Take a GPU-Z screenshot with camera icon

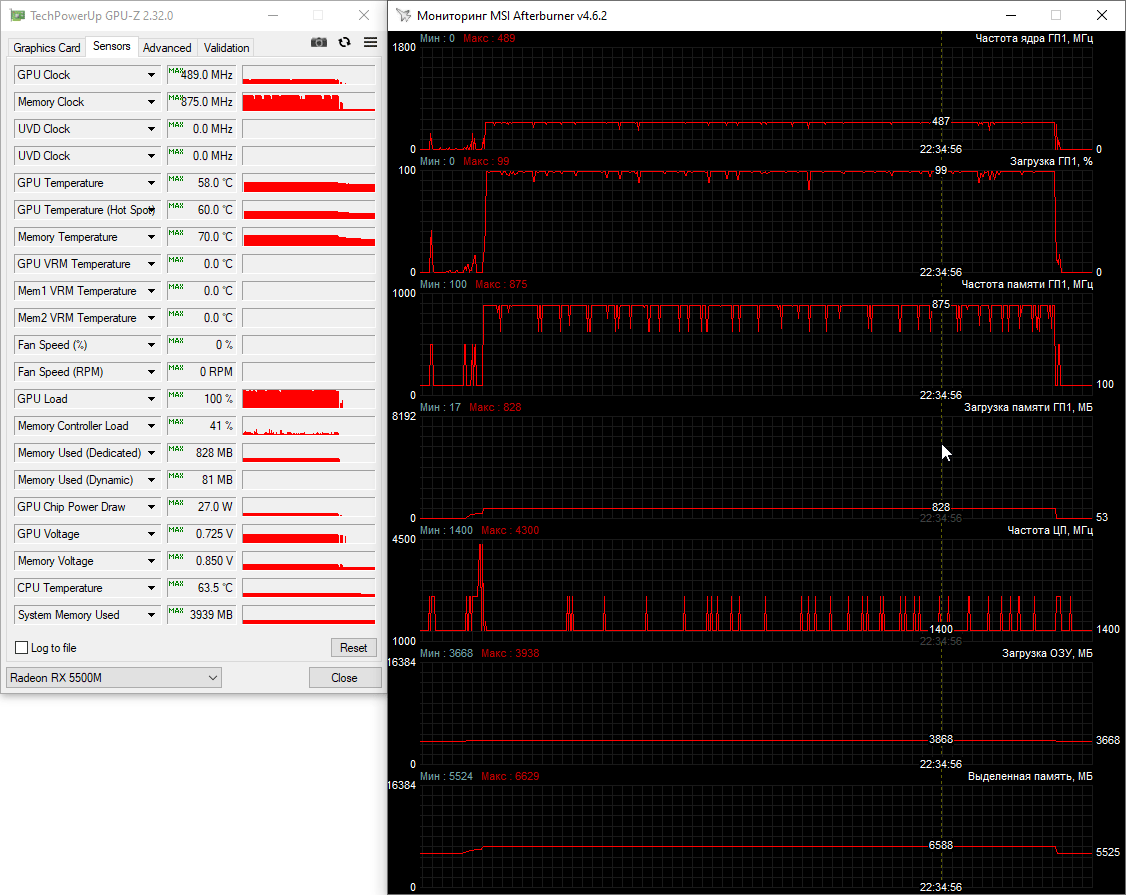click(x=319, y=42)
